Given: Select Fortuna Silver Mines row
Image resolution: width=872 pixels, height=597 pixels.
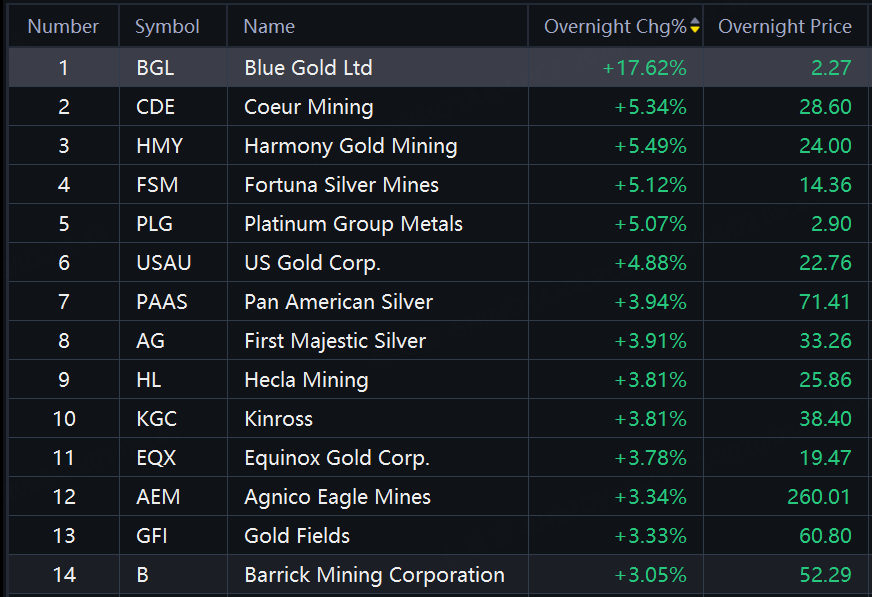Looking at the screenshot, I should coord(341,185).
